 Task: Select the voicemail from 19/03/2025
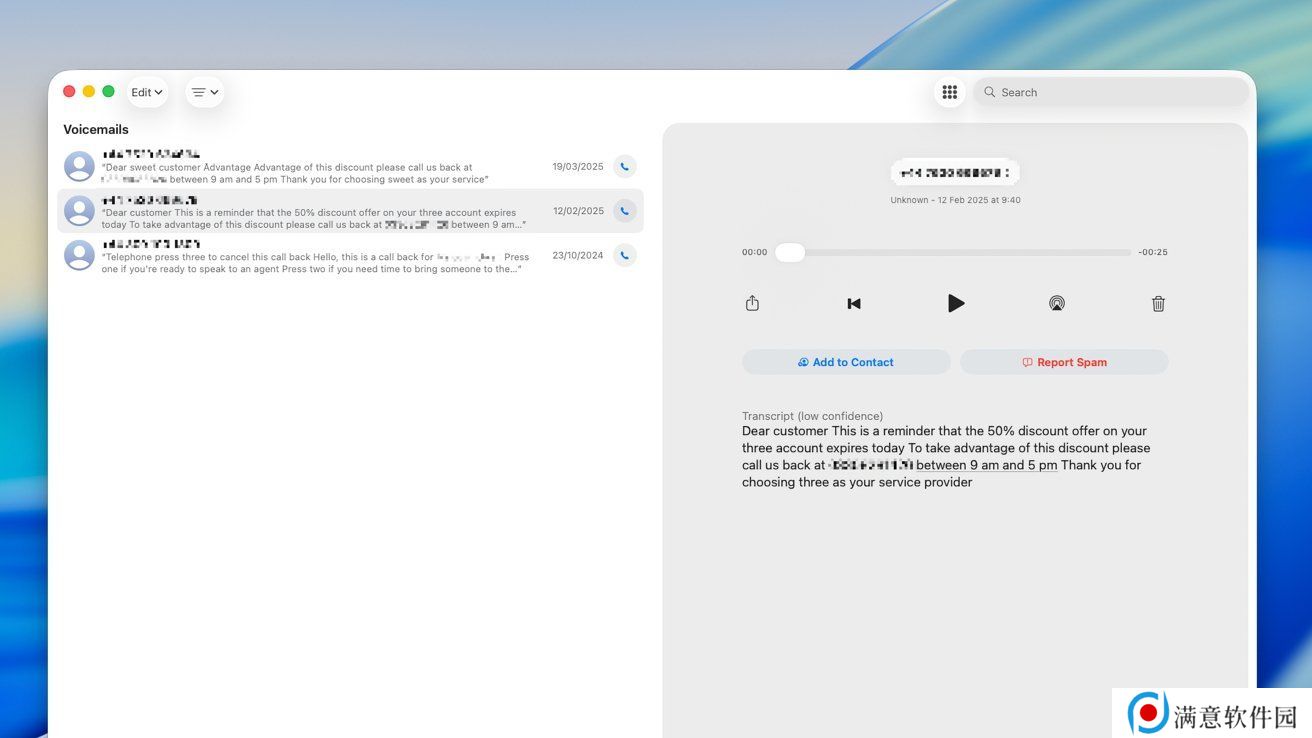pyautogui.click(x=320, y=167)
